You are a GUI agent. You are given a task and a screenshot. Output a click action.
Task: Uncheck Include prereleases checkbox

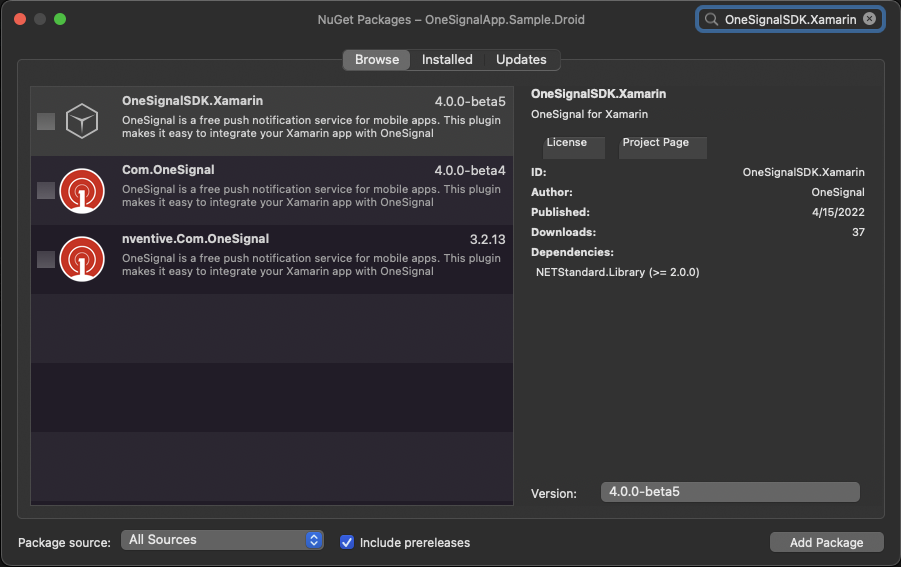[346, 542]
